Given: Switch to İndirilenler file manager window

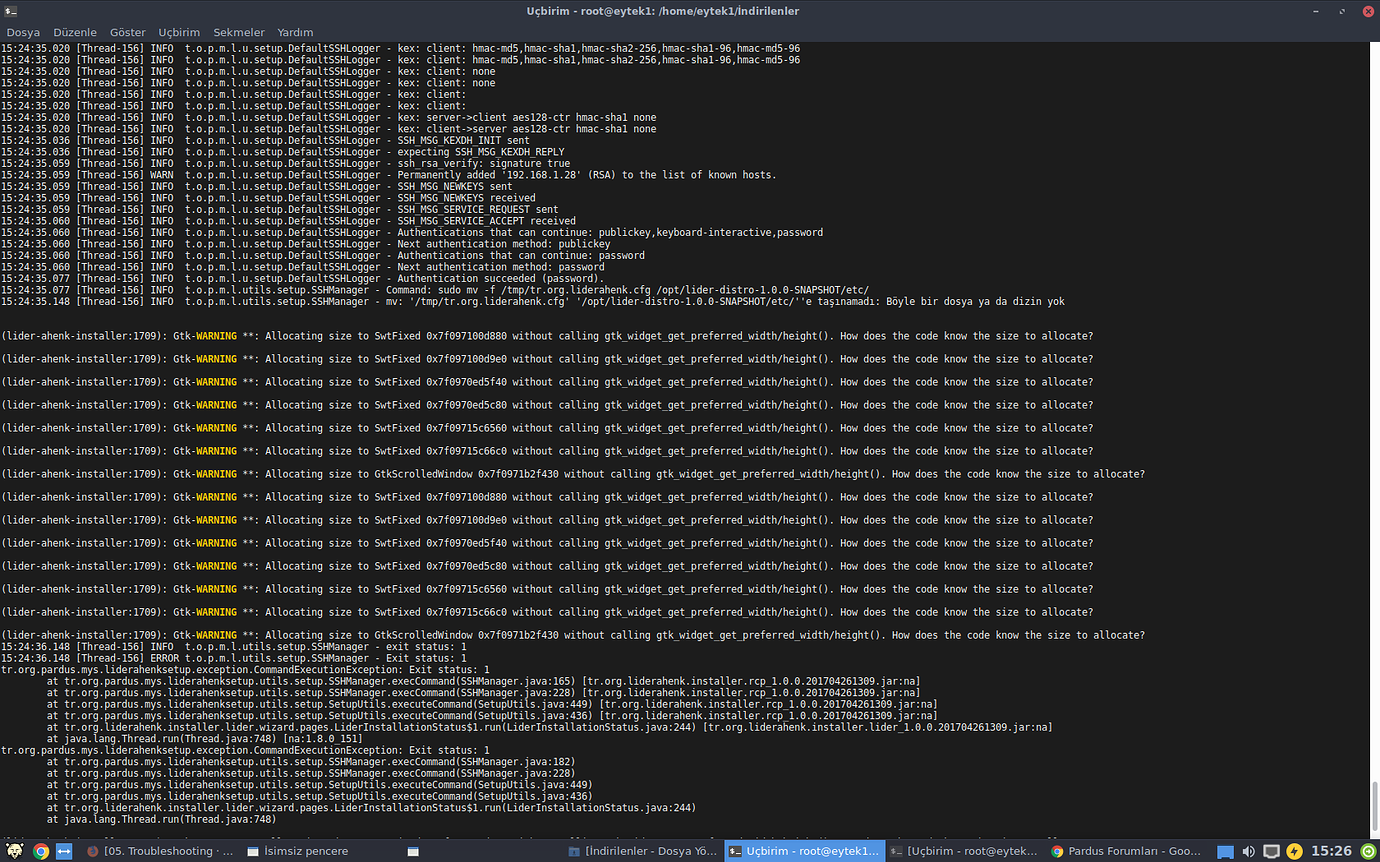Looking at the screenshot, I should [x=640, y=851].
